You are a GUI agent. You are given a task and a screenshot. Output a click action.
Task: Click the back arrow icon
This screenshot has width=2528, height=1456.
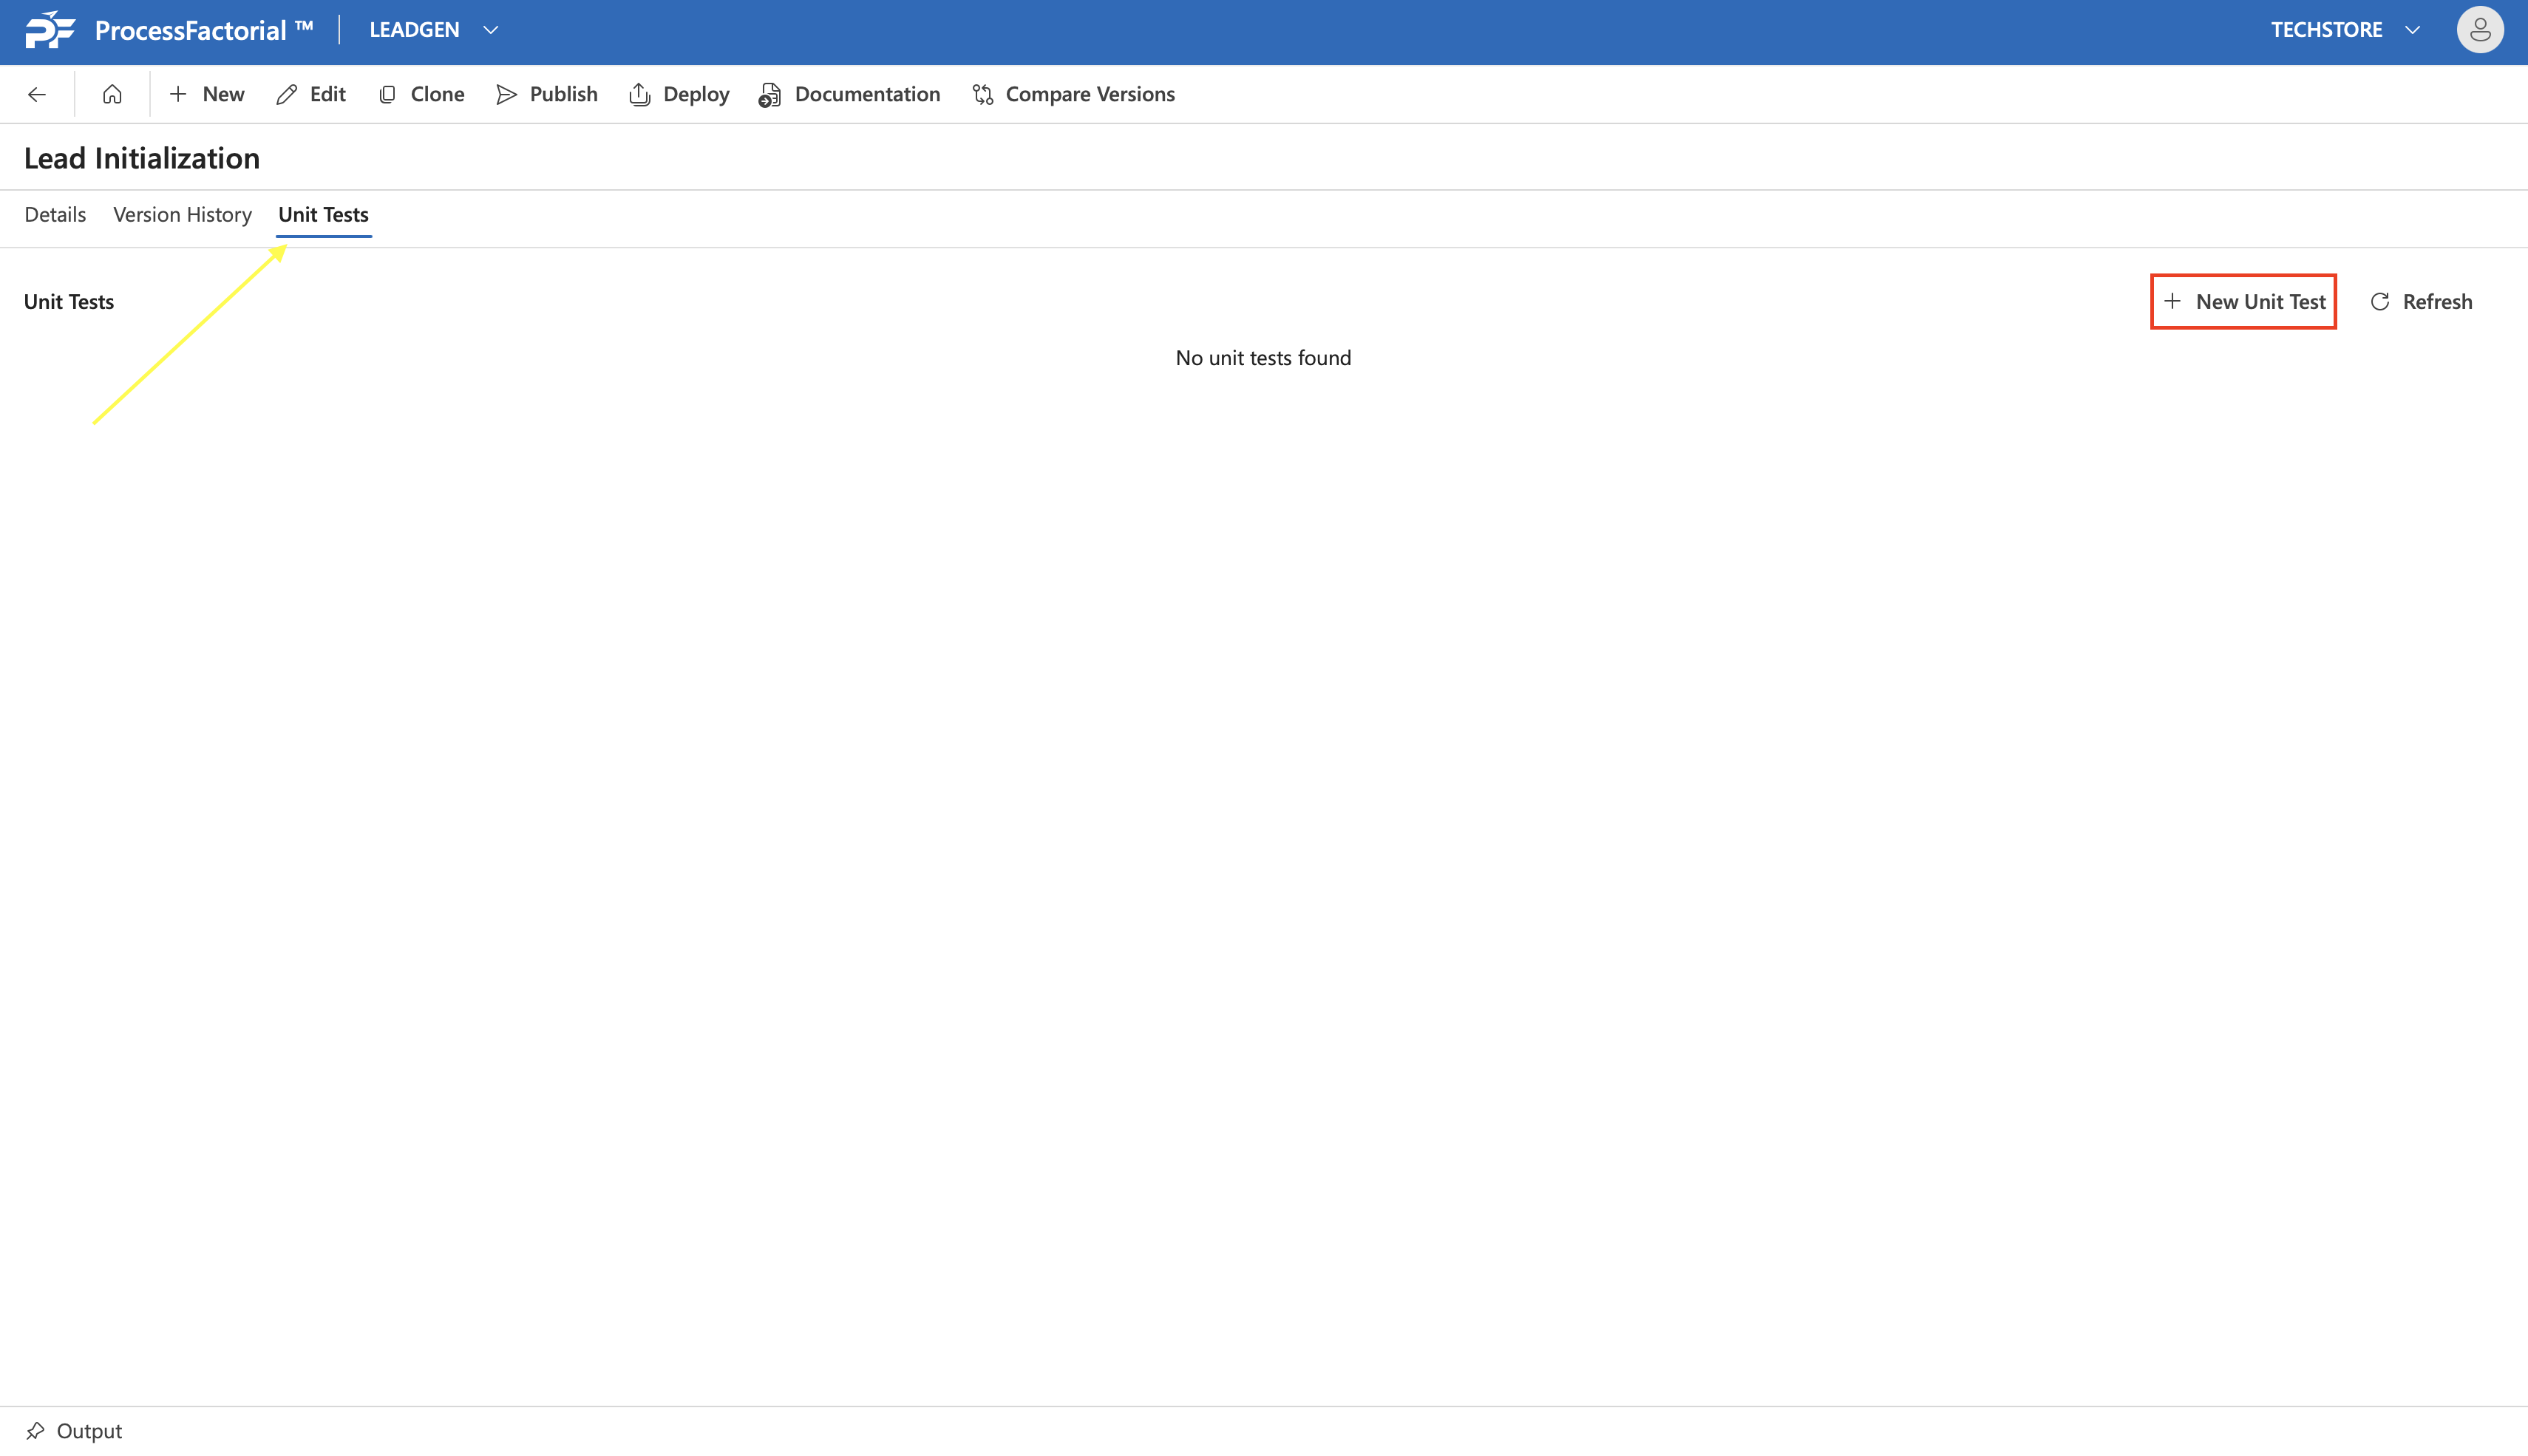[37, 94]
